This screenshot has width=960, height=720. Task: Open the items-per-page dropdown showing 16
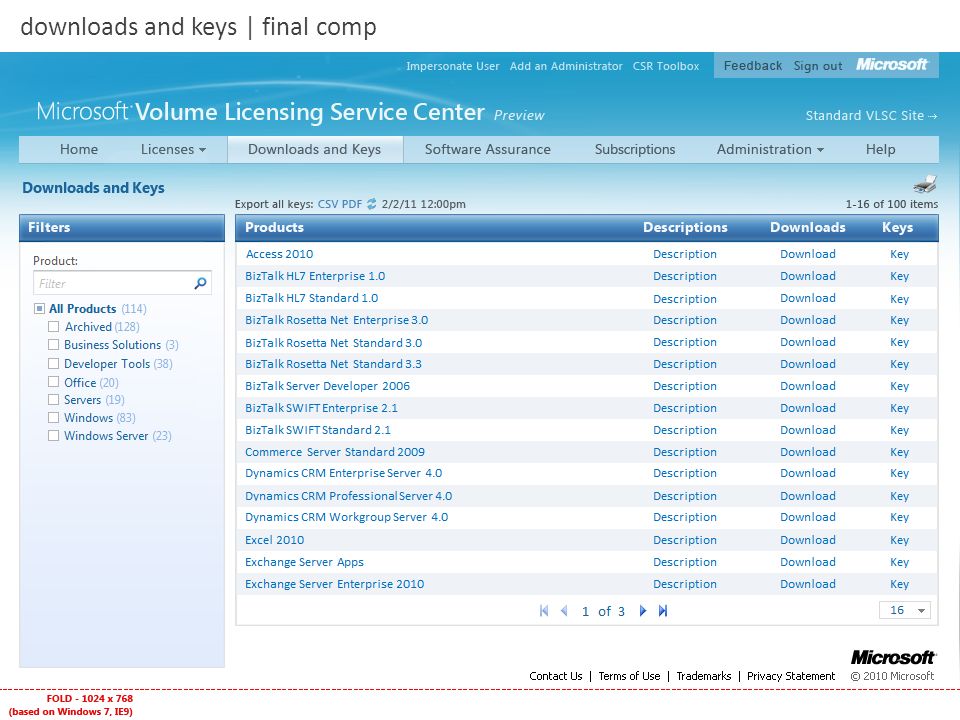coord(905,610)
